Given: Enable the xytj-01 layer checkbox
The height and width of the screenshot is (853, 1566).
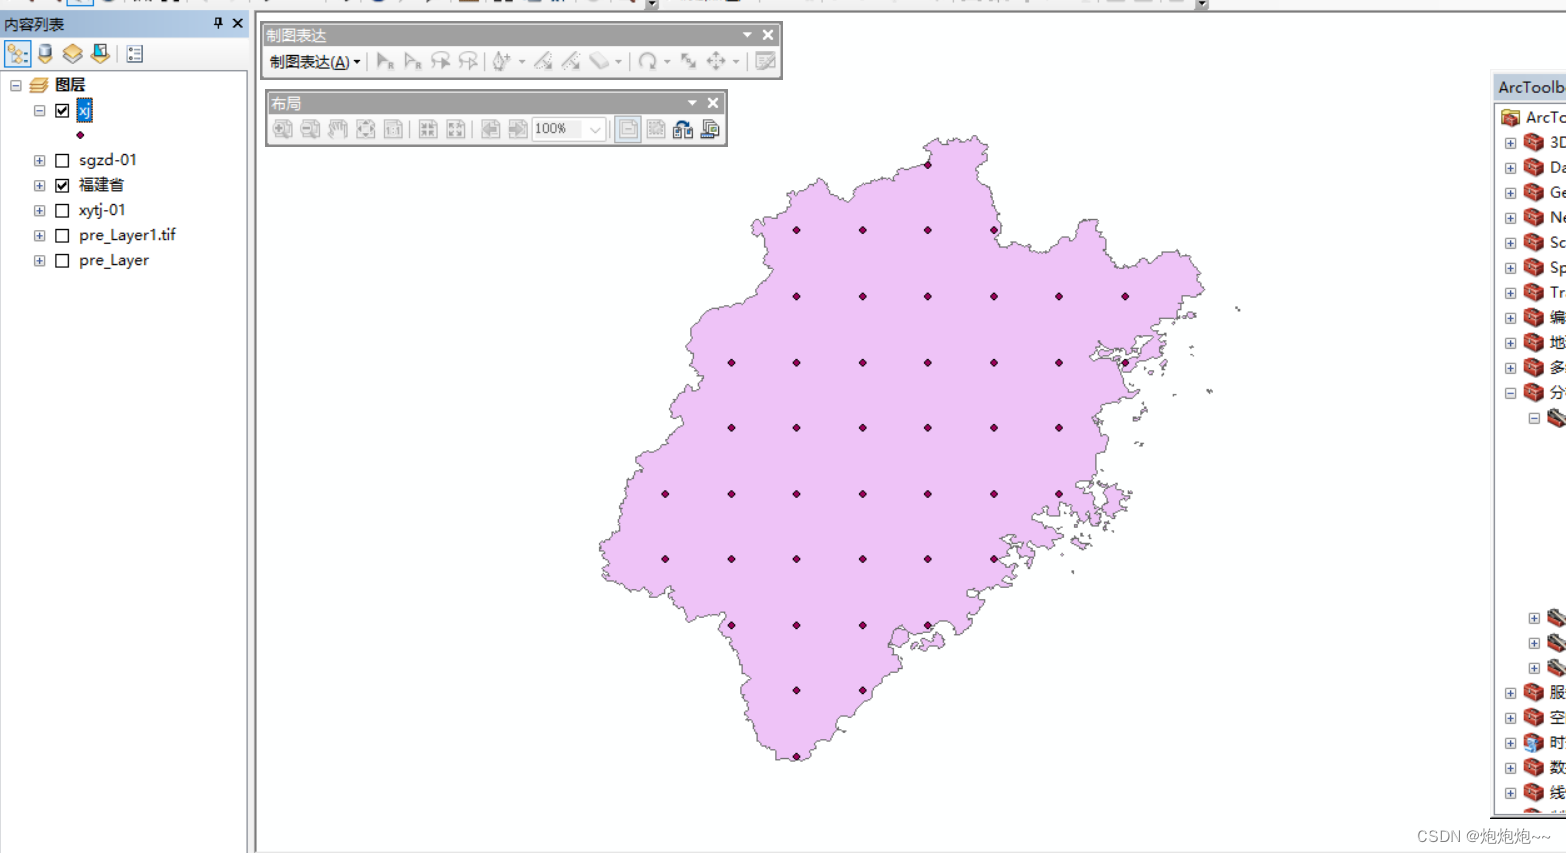Looking at the screenshot, I should tap(62, 210).
